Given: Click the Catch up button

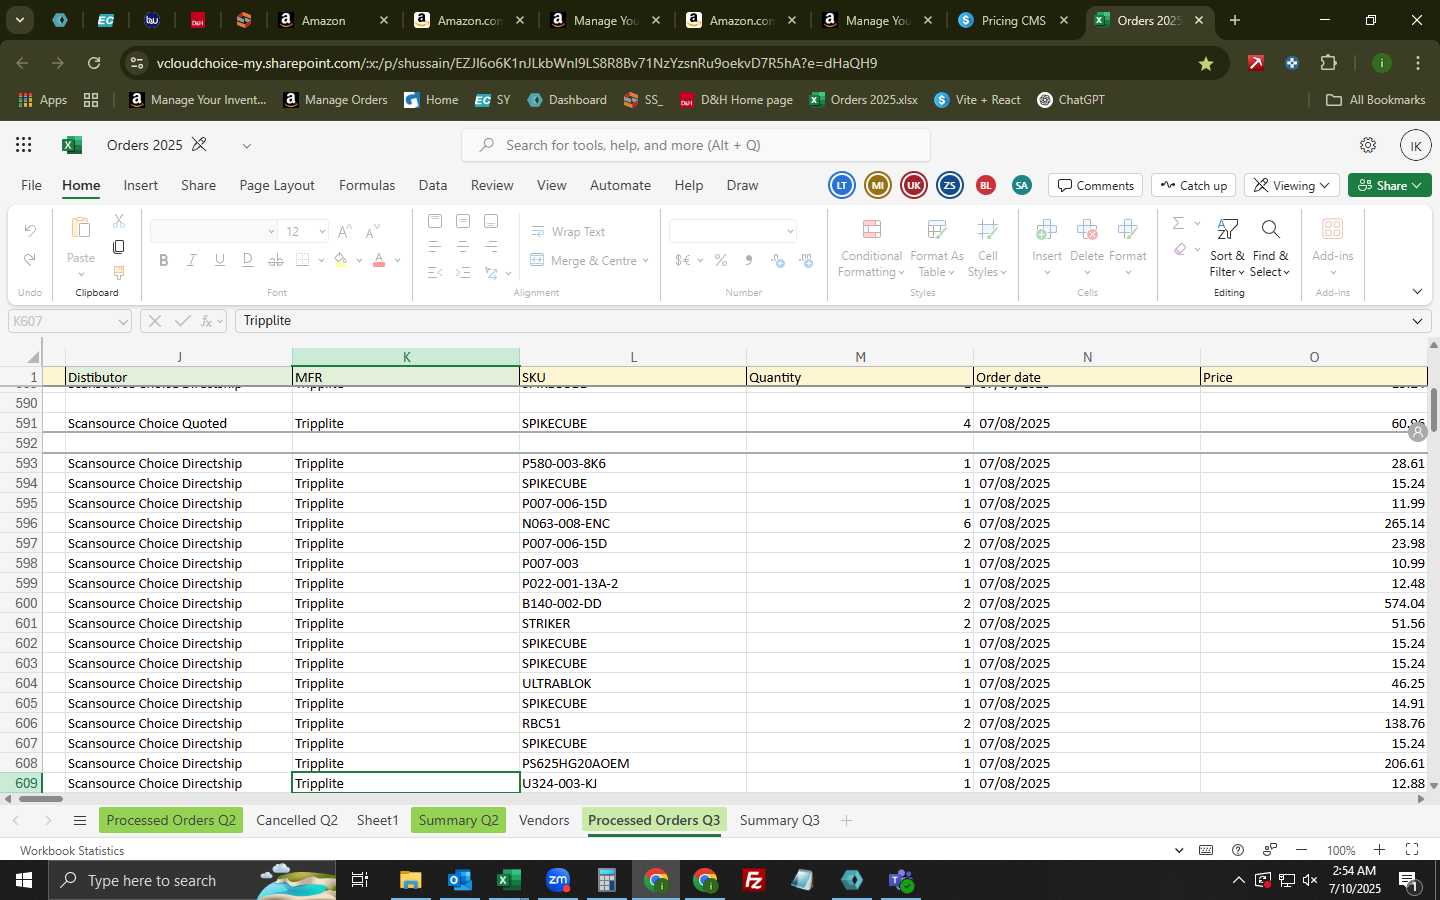Looking at the screenshot, I should tap(1193, 185).
